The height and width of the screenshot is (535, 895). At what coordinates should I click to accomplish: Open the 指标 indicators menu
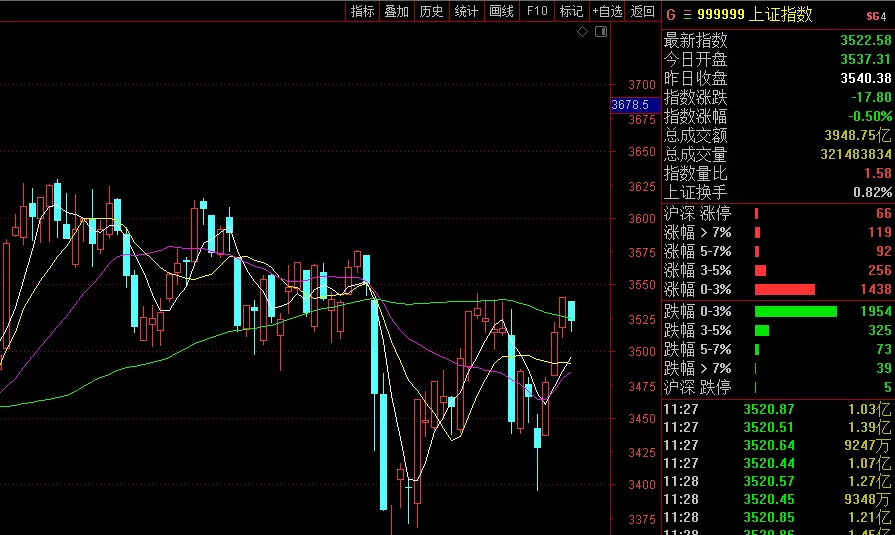pyautogui.click(x=362, y=11)
